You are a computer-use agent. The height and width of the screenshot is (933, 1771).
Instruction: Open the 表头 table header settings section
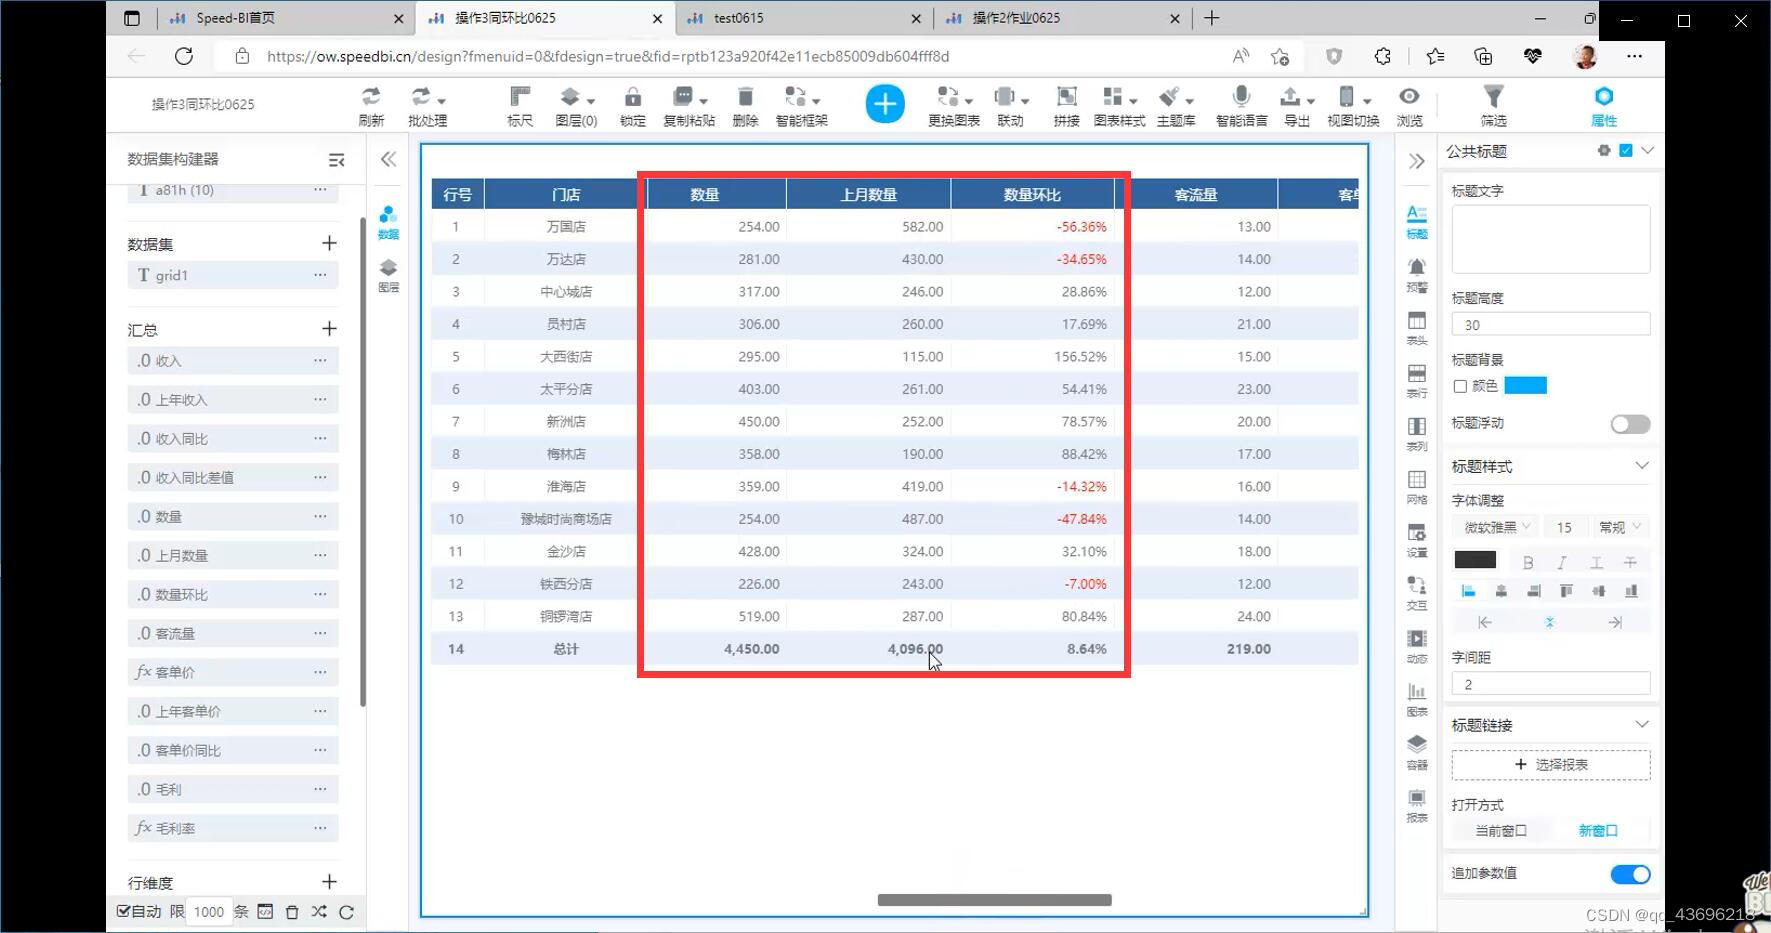tap(1417, 327)
